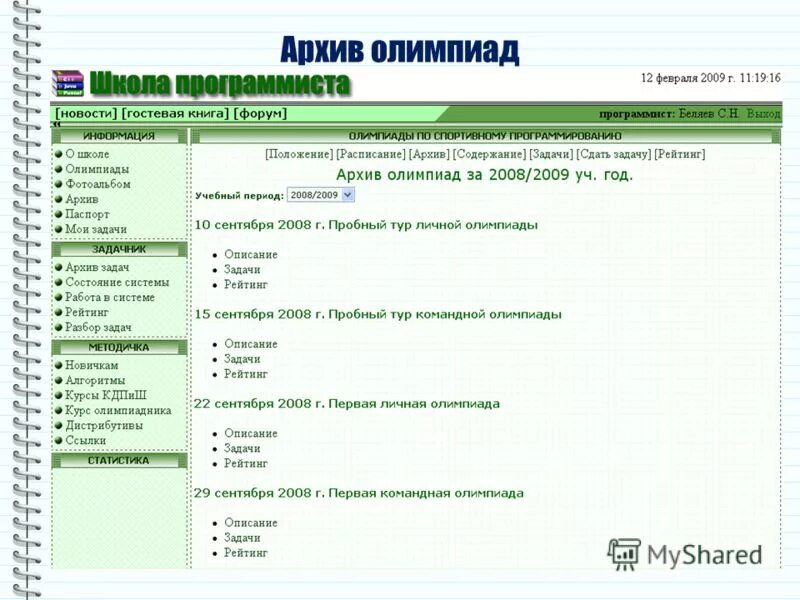Go to О школе in sidebar
The image size is (800, 600).
click(x=87, y=154)
